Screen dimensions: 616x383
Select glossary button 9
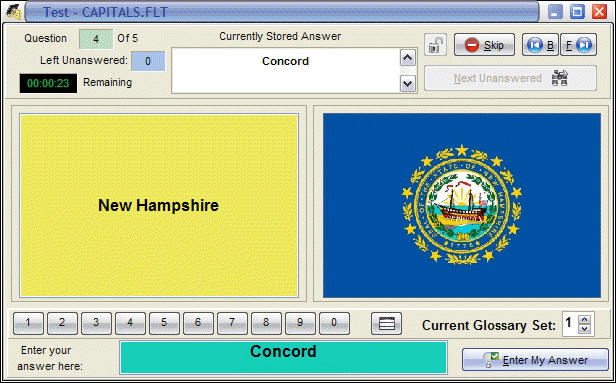click(300, 324)
